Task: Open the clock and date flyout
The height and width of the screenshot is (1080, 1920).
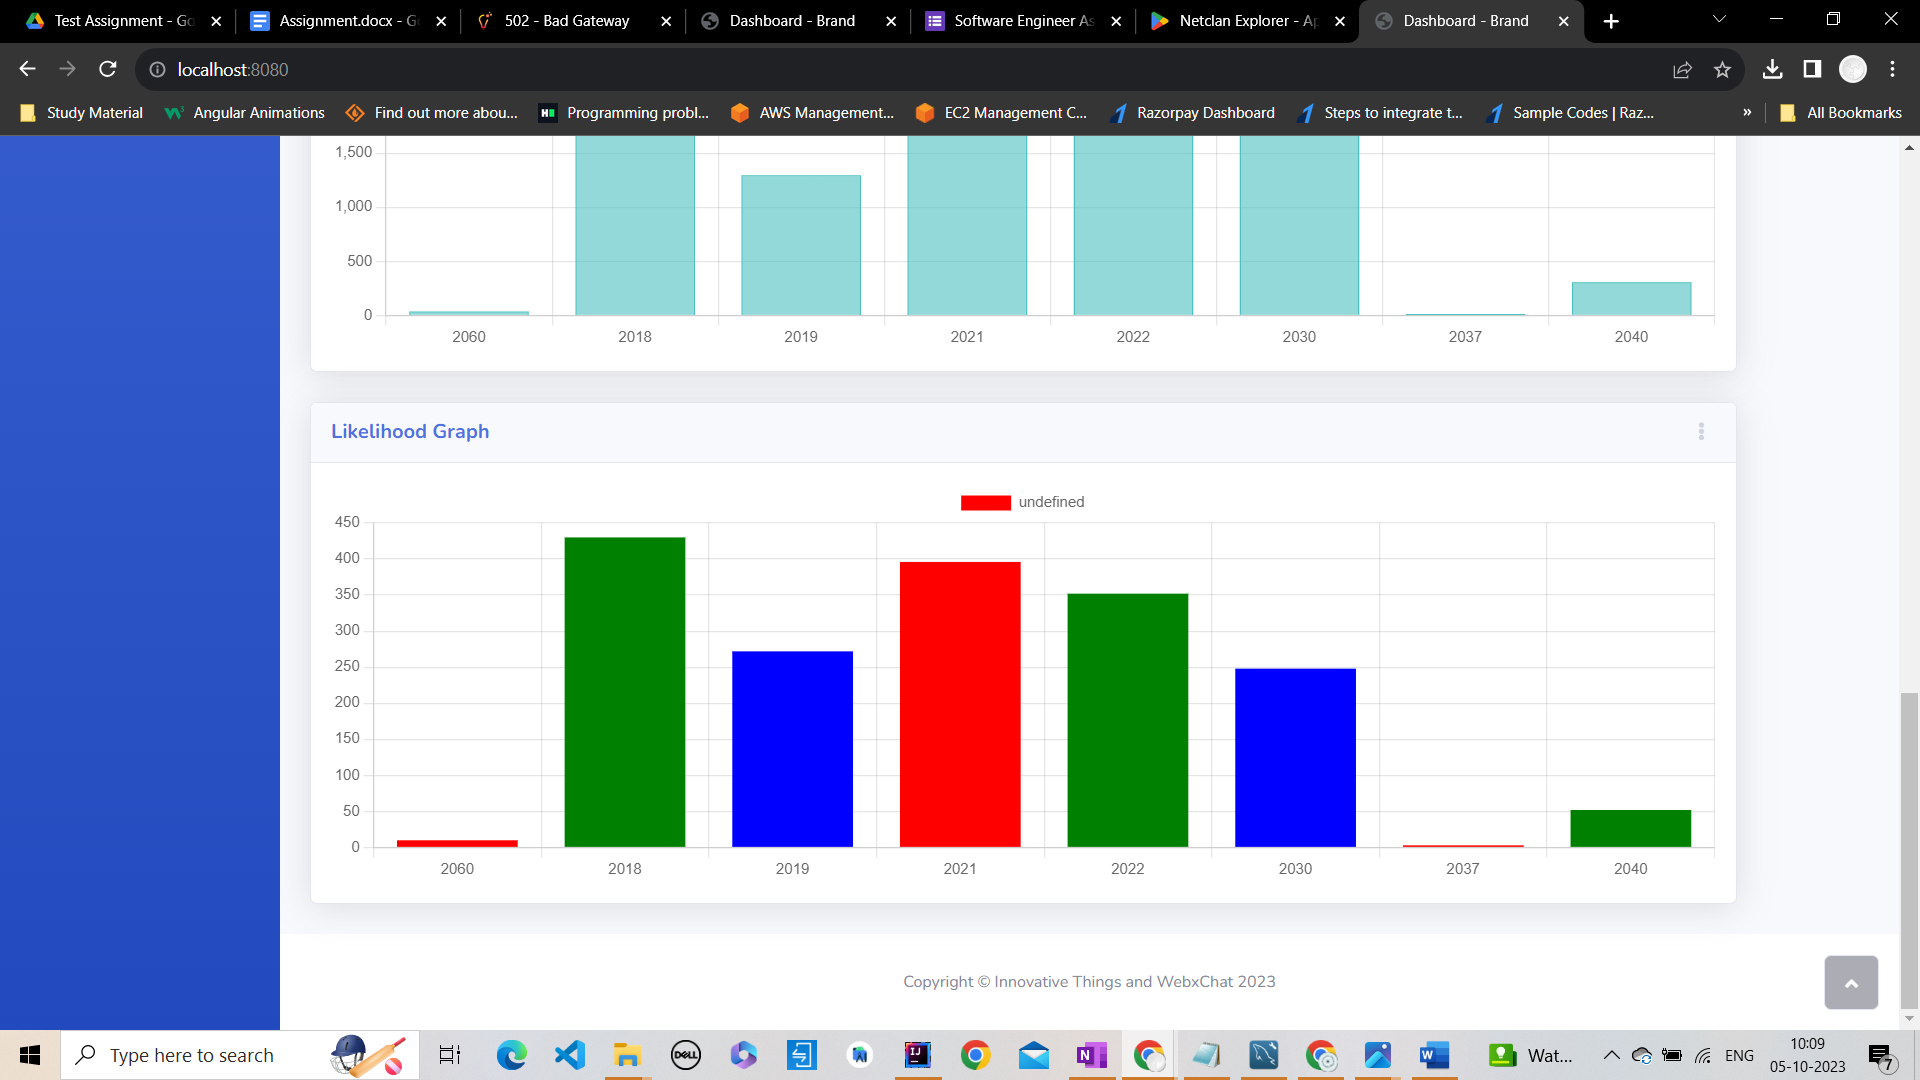Action: pos(1807,1055)
